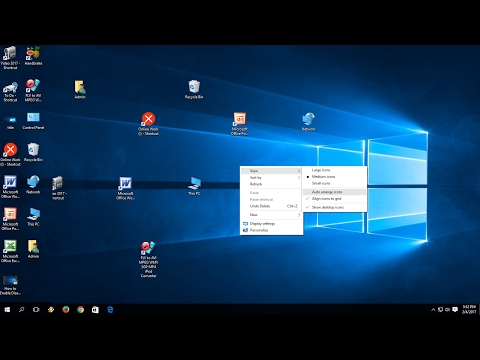Select the Network icon beside the wallpaper logo
Image resolution: width=480 pixels, height=360 pixels.
pyautogui.click(x=309, y=122)
